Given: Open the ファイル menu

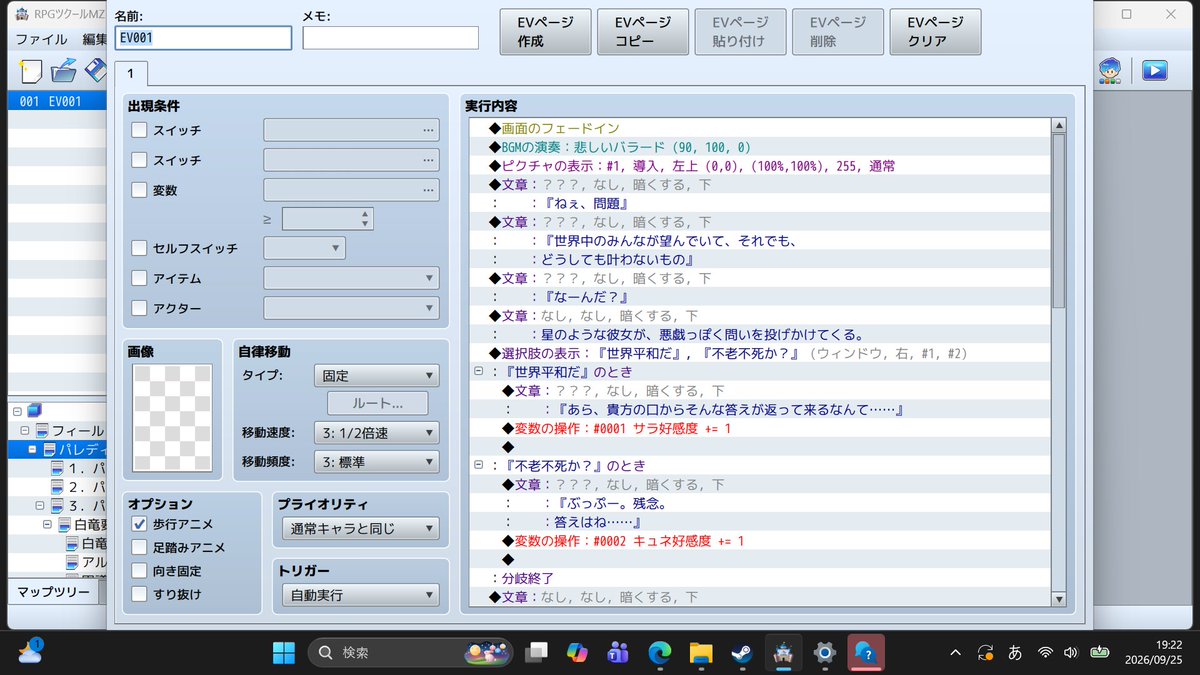Looking at the screenshot, I should 41,39.
